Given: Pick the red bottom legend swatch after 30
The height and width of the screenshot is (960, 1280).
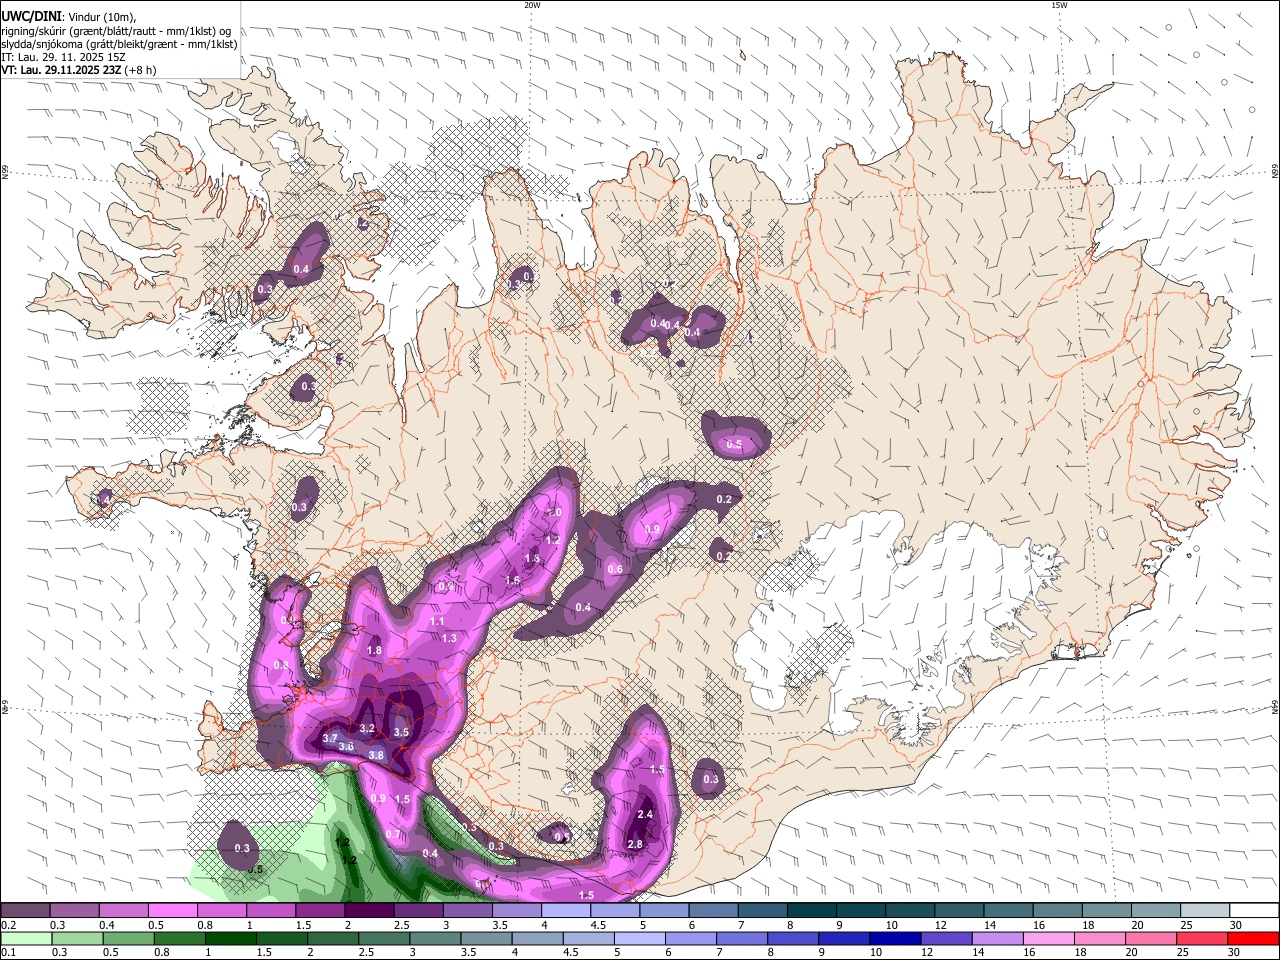Looking at the screenshot, I should pos(1254,939).
